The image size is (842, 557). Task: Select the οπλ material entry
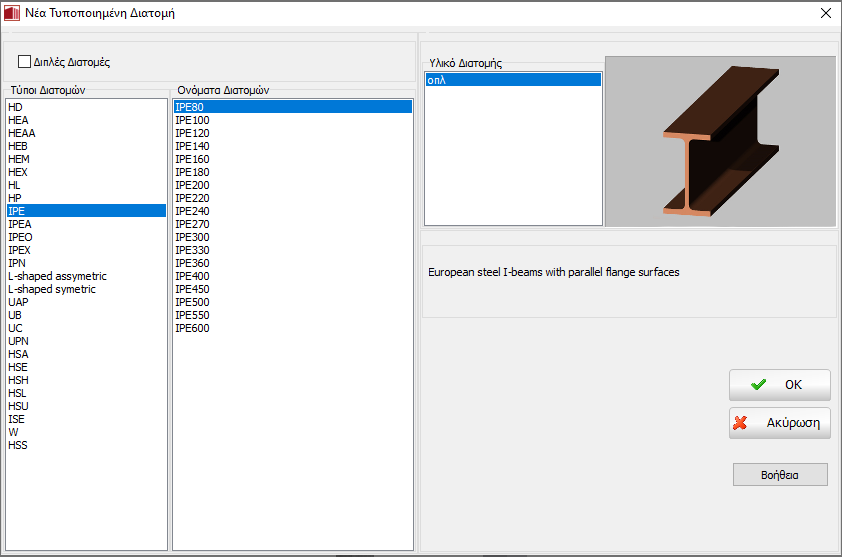(x=436, y=80)
